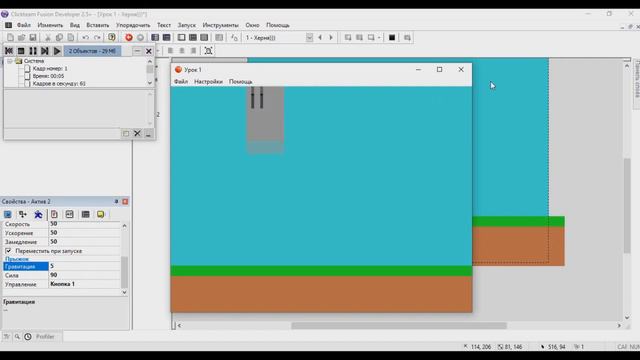Open the Файл menu in main menu bar
This screenshot has height=360, width=640.
pyautogui.click(x=24, y=25)
